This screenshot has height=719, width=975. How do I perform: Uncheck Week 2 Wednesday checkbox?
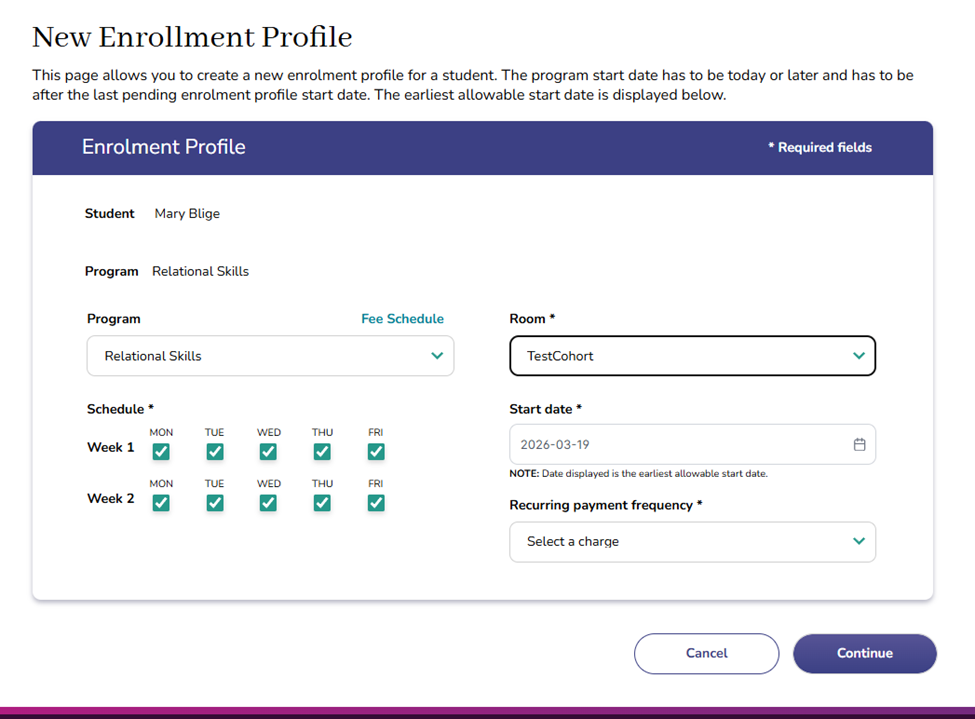(x=268, y=503)
